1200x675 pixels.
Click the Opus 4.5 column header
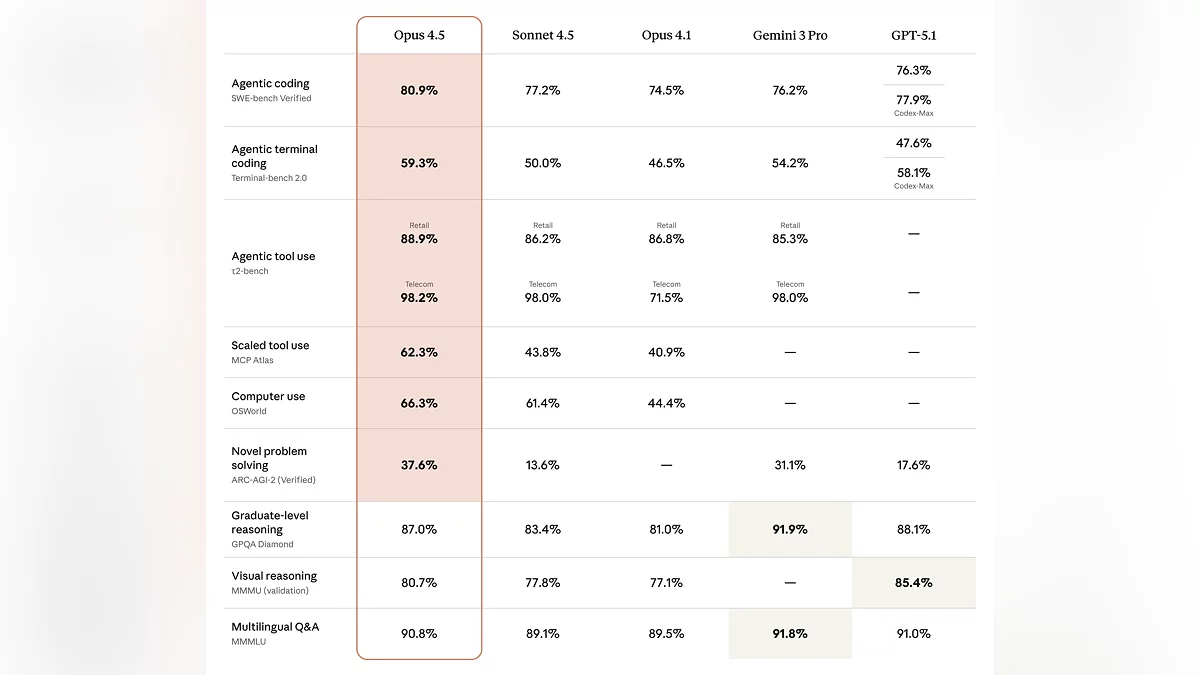click(x=419, y=35)
